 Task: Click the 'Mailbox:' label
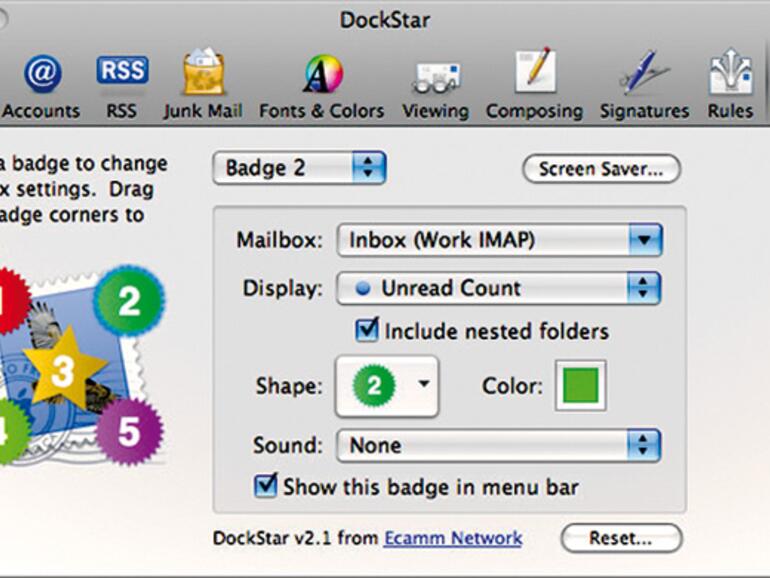(279, 241)
